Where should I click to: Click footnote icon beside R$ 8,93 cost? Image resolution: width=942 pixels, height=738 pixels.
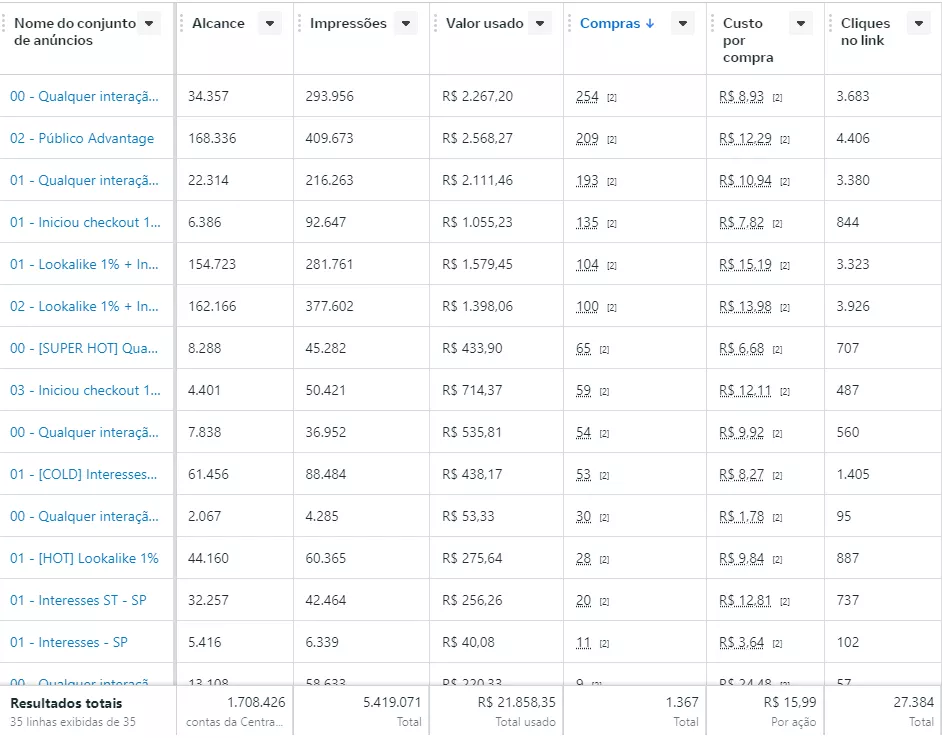pos(777,98)
